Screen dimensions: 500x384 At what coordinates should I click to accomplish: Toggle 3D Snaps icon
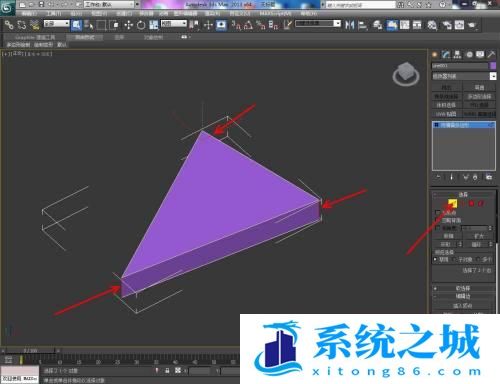pyautogui.click(x=236, y=25)
